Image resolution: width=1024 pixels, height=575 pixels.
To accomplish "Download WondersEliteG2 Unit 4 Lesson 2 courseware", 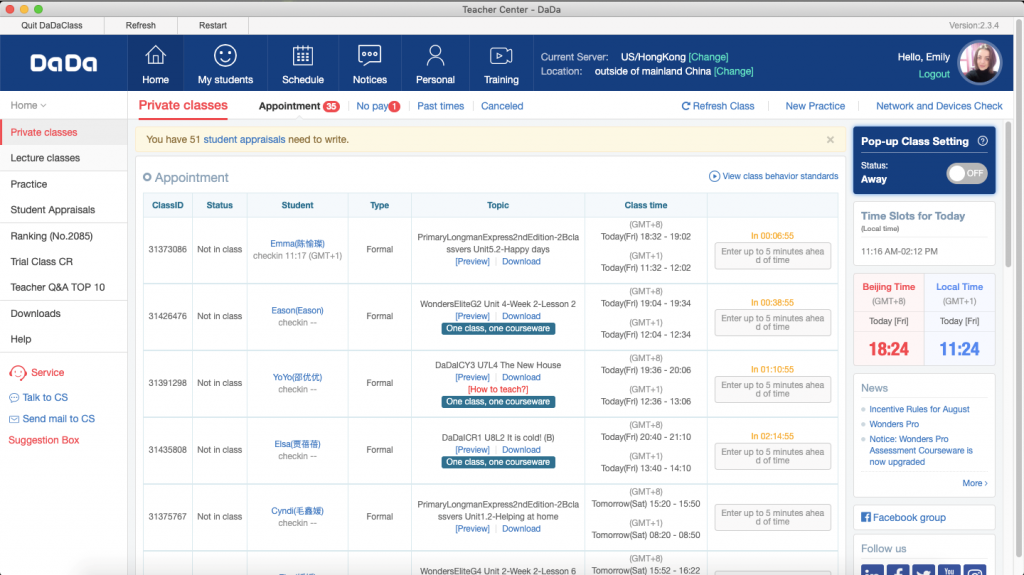I will coord(521,316).
